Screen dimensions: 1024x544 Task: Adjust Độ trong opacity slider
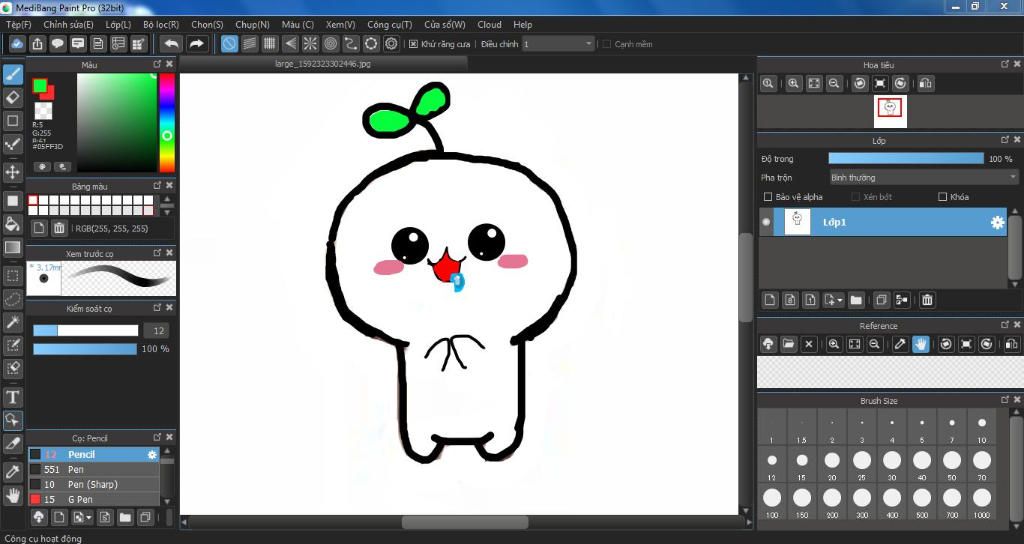[906, 159]
